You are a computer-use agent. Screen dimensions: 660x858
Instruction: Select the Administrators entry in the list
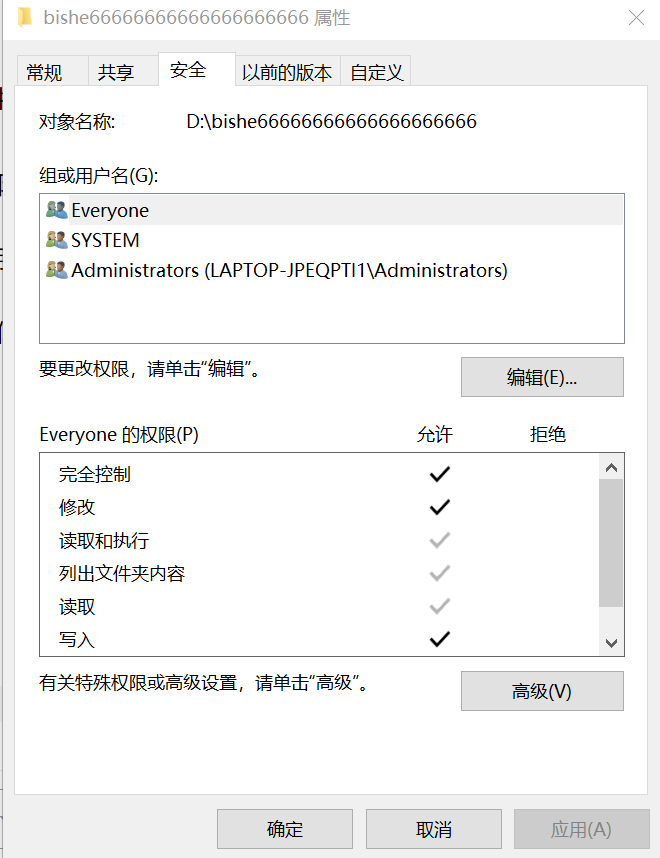[x=200, y=270]
